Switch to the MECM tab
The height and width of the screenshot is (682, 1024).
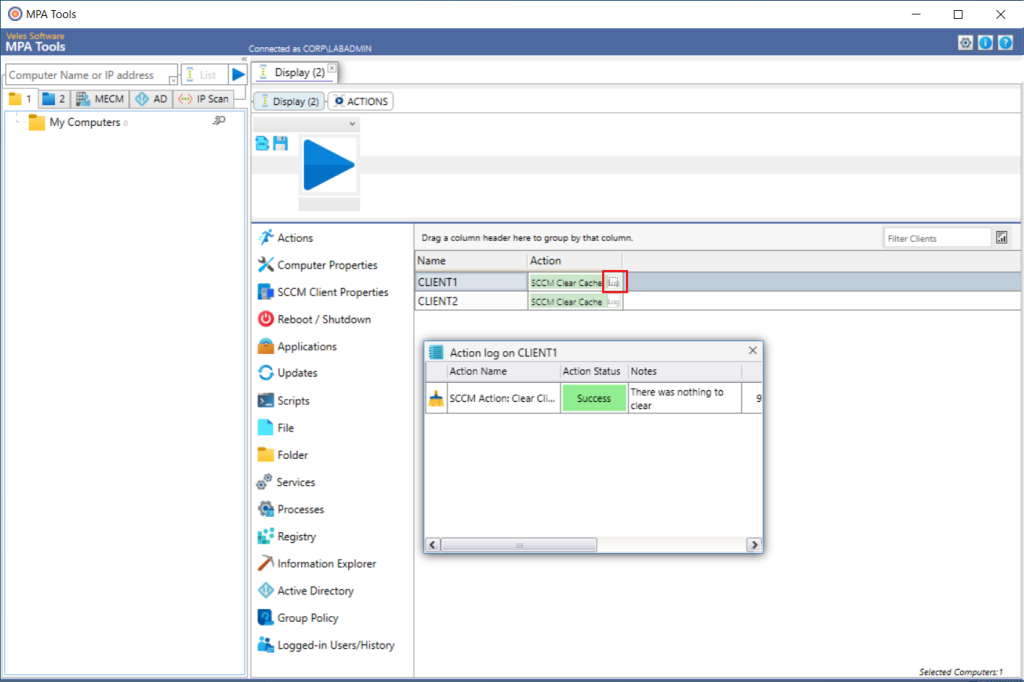click(x=99, y=99)
